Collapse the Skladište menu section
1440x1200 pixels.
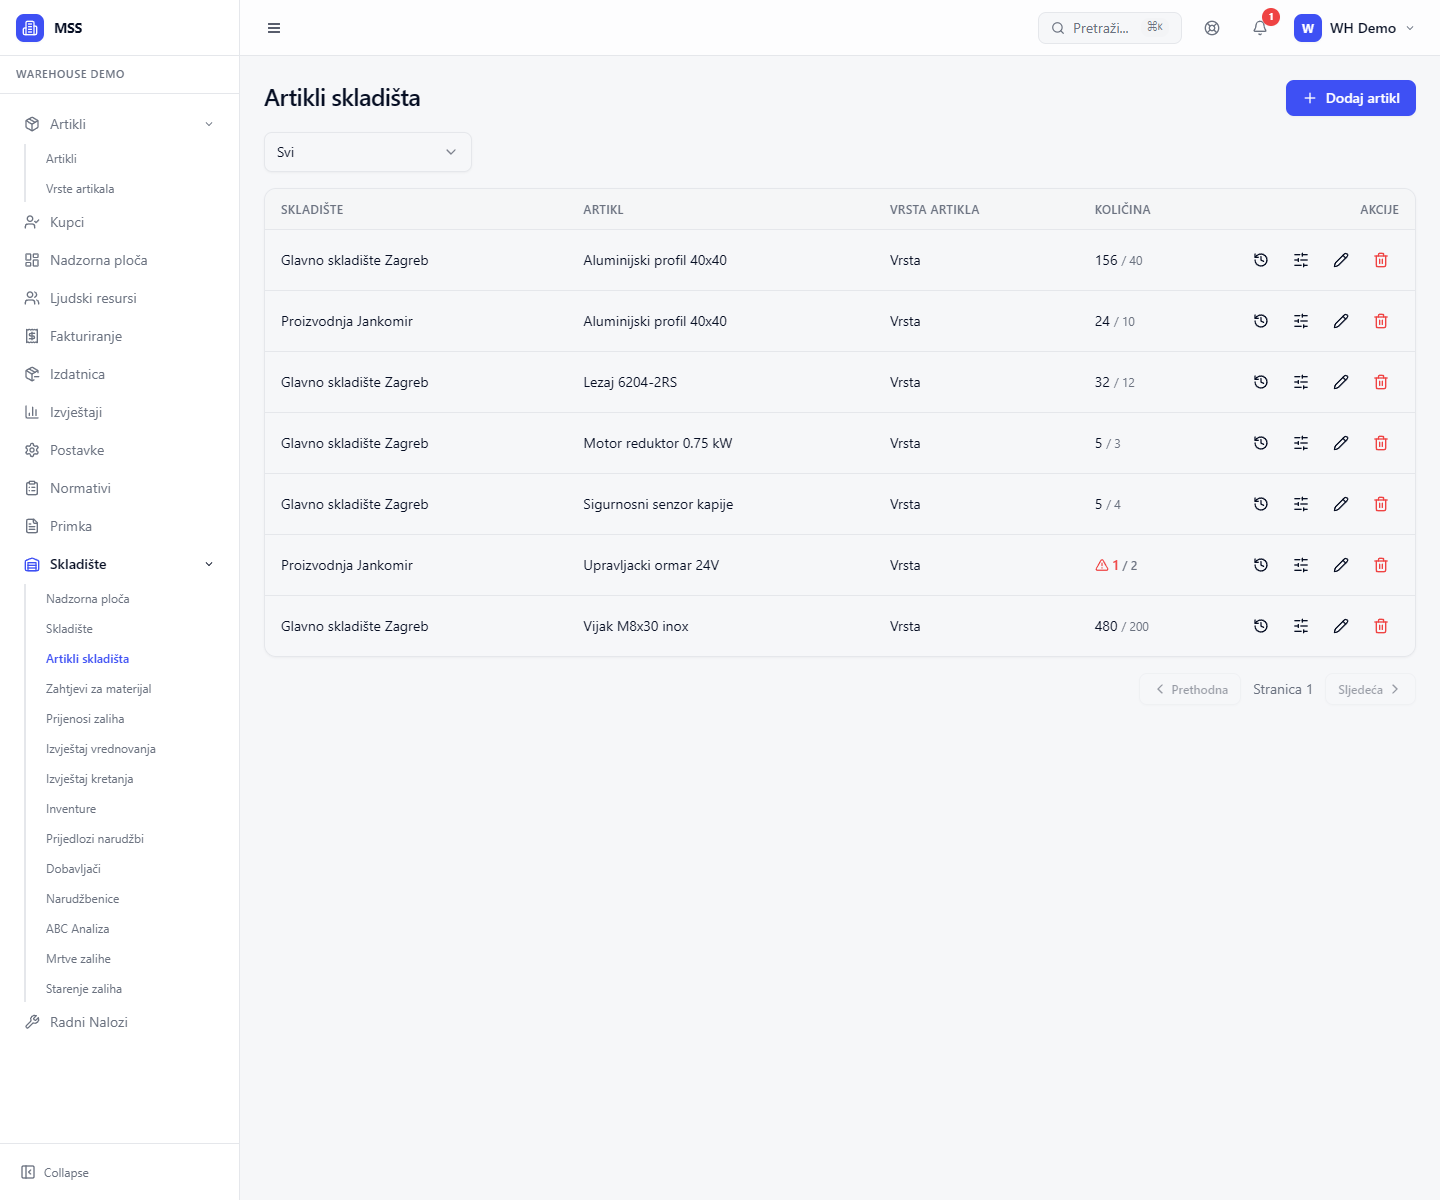(x=209, y=564)
